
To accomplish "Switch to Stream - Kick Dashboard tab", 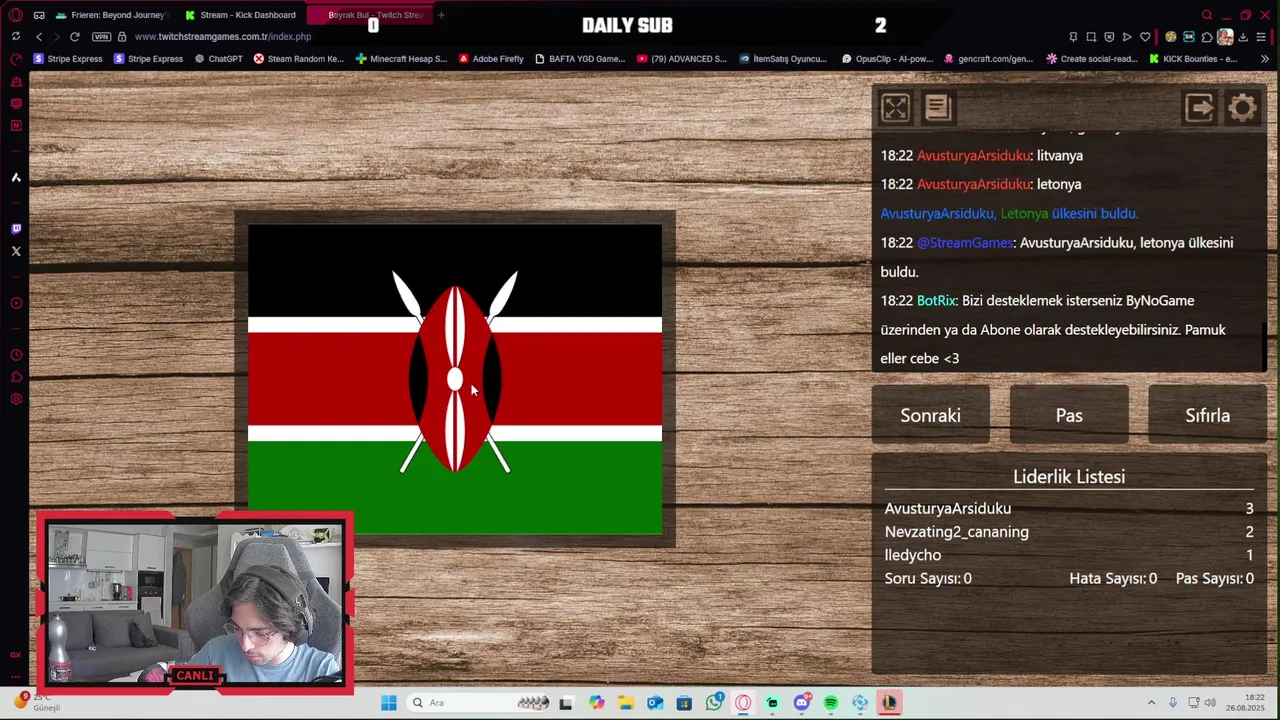I will (240, 15).
